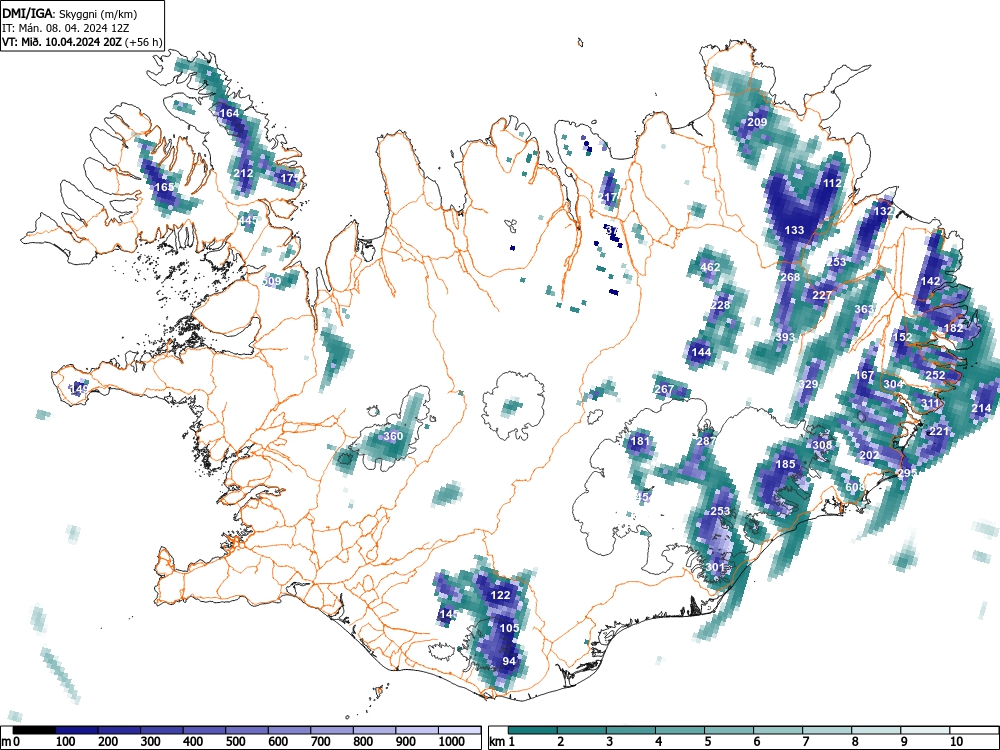Click the 1000 label on the metre legend

pyautogui.click(x=451, y=742)
